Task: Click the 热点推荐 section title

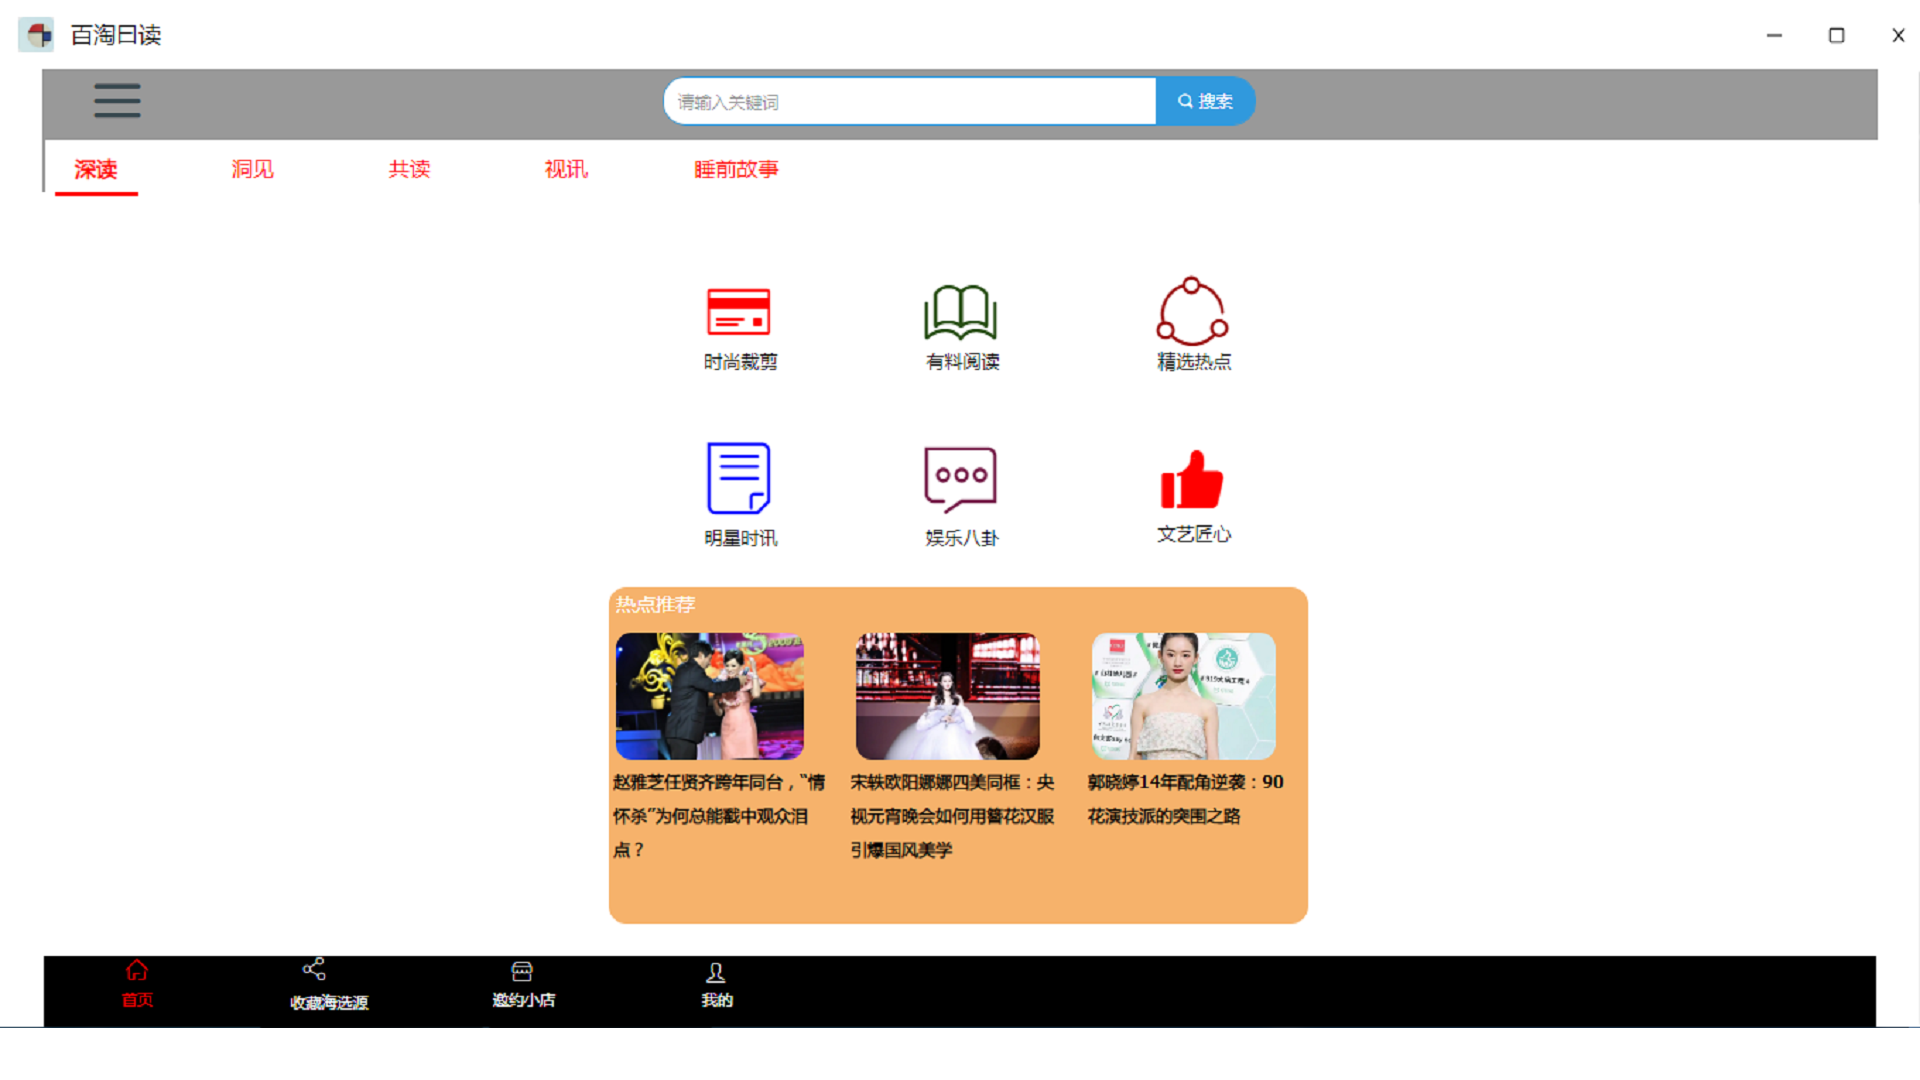Action: 655,604
